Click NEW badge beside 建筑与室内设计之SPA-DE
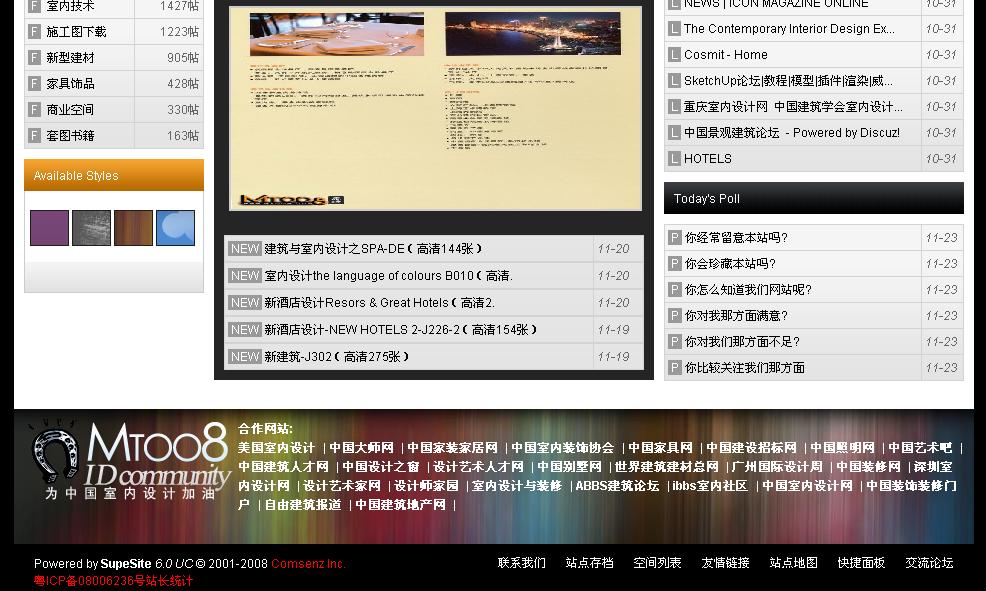986x591 pixels. [x=245, y=249]
